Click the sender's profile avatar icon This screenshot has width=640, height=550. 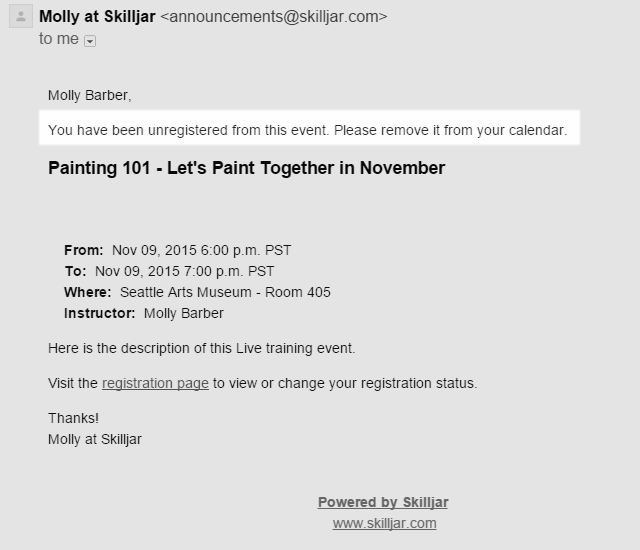[x=19, y=17]
